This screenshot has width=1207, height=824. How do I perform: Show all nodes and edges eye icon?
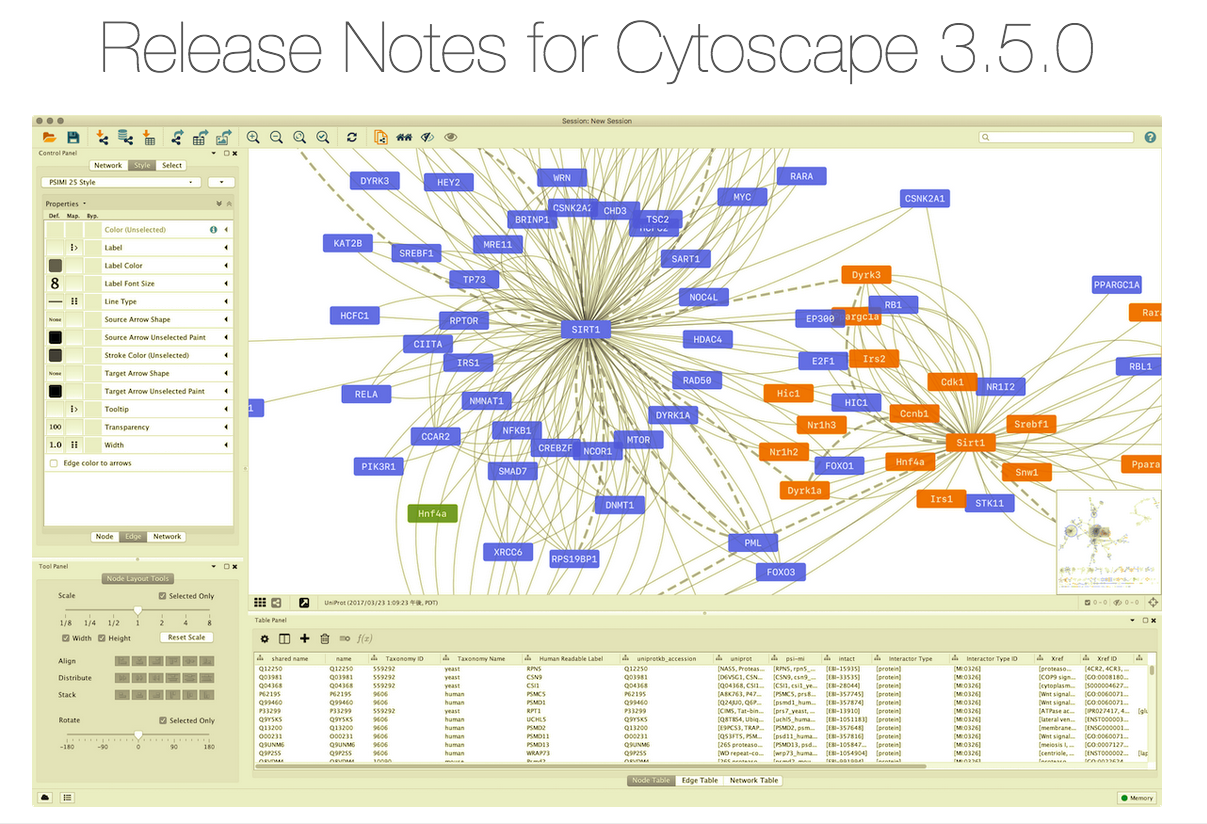[x=451, y=137]
